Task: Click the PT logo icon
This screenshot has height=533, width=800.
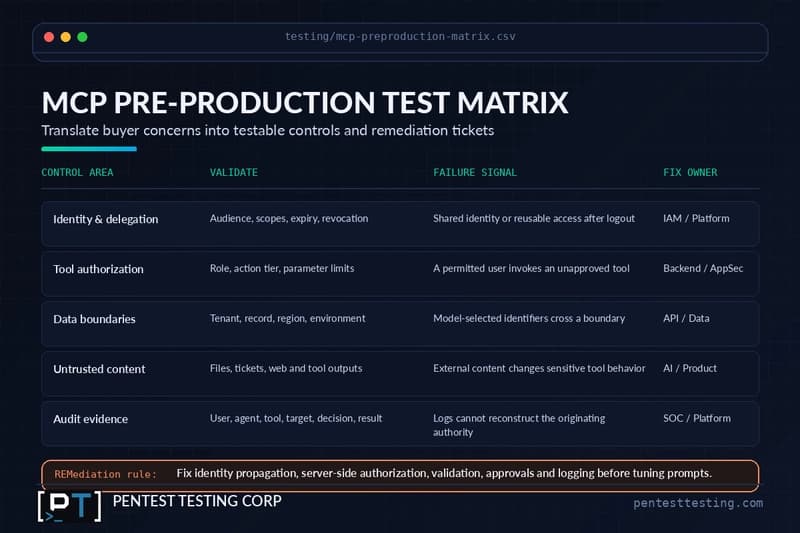Action: (69, 506)
